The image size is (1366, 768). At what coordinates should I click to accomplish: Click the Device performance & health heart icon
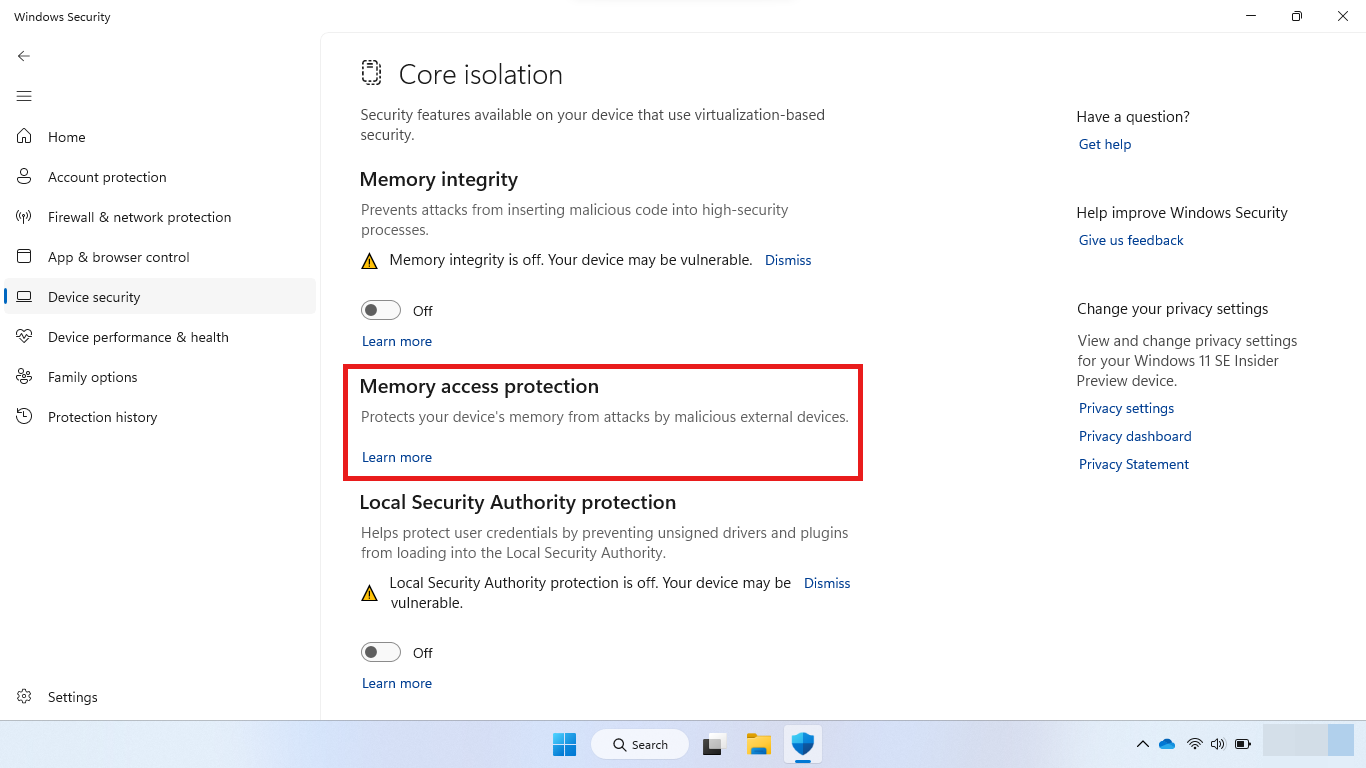(25, 337)
